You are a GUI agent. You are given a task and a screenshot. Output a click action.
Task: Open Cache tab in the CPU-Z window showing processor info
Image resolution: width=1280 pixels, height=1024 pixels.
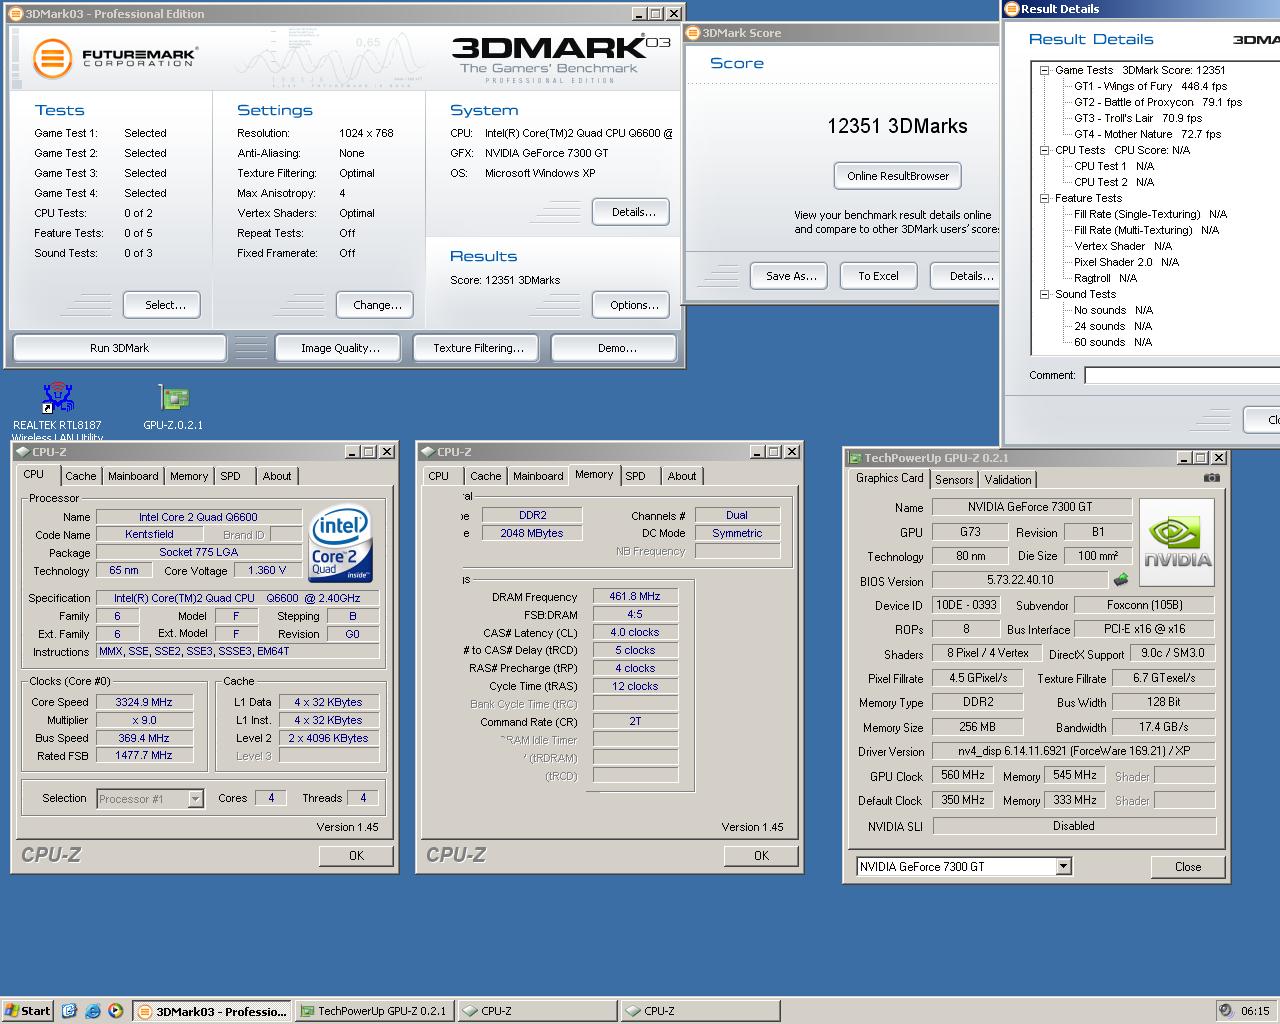[x=81, y=477]
